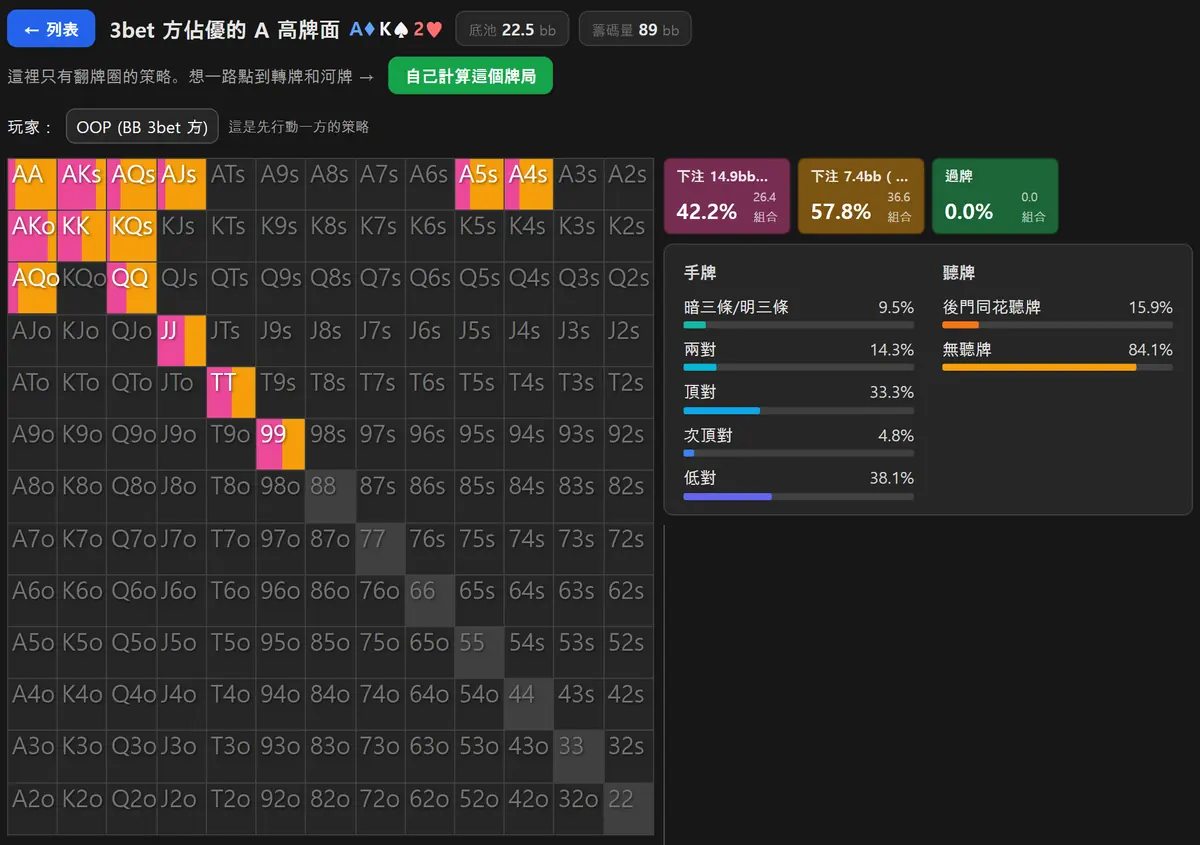This screenshot has width=1200, height=845.
Task: Click the A2s cell
Action: pyautogui.click(x=629, y=184)
